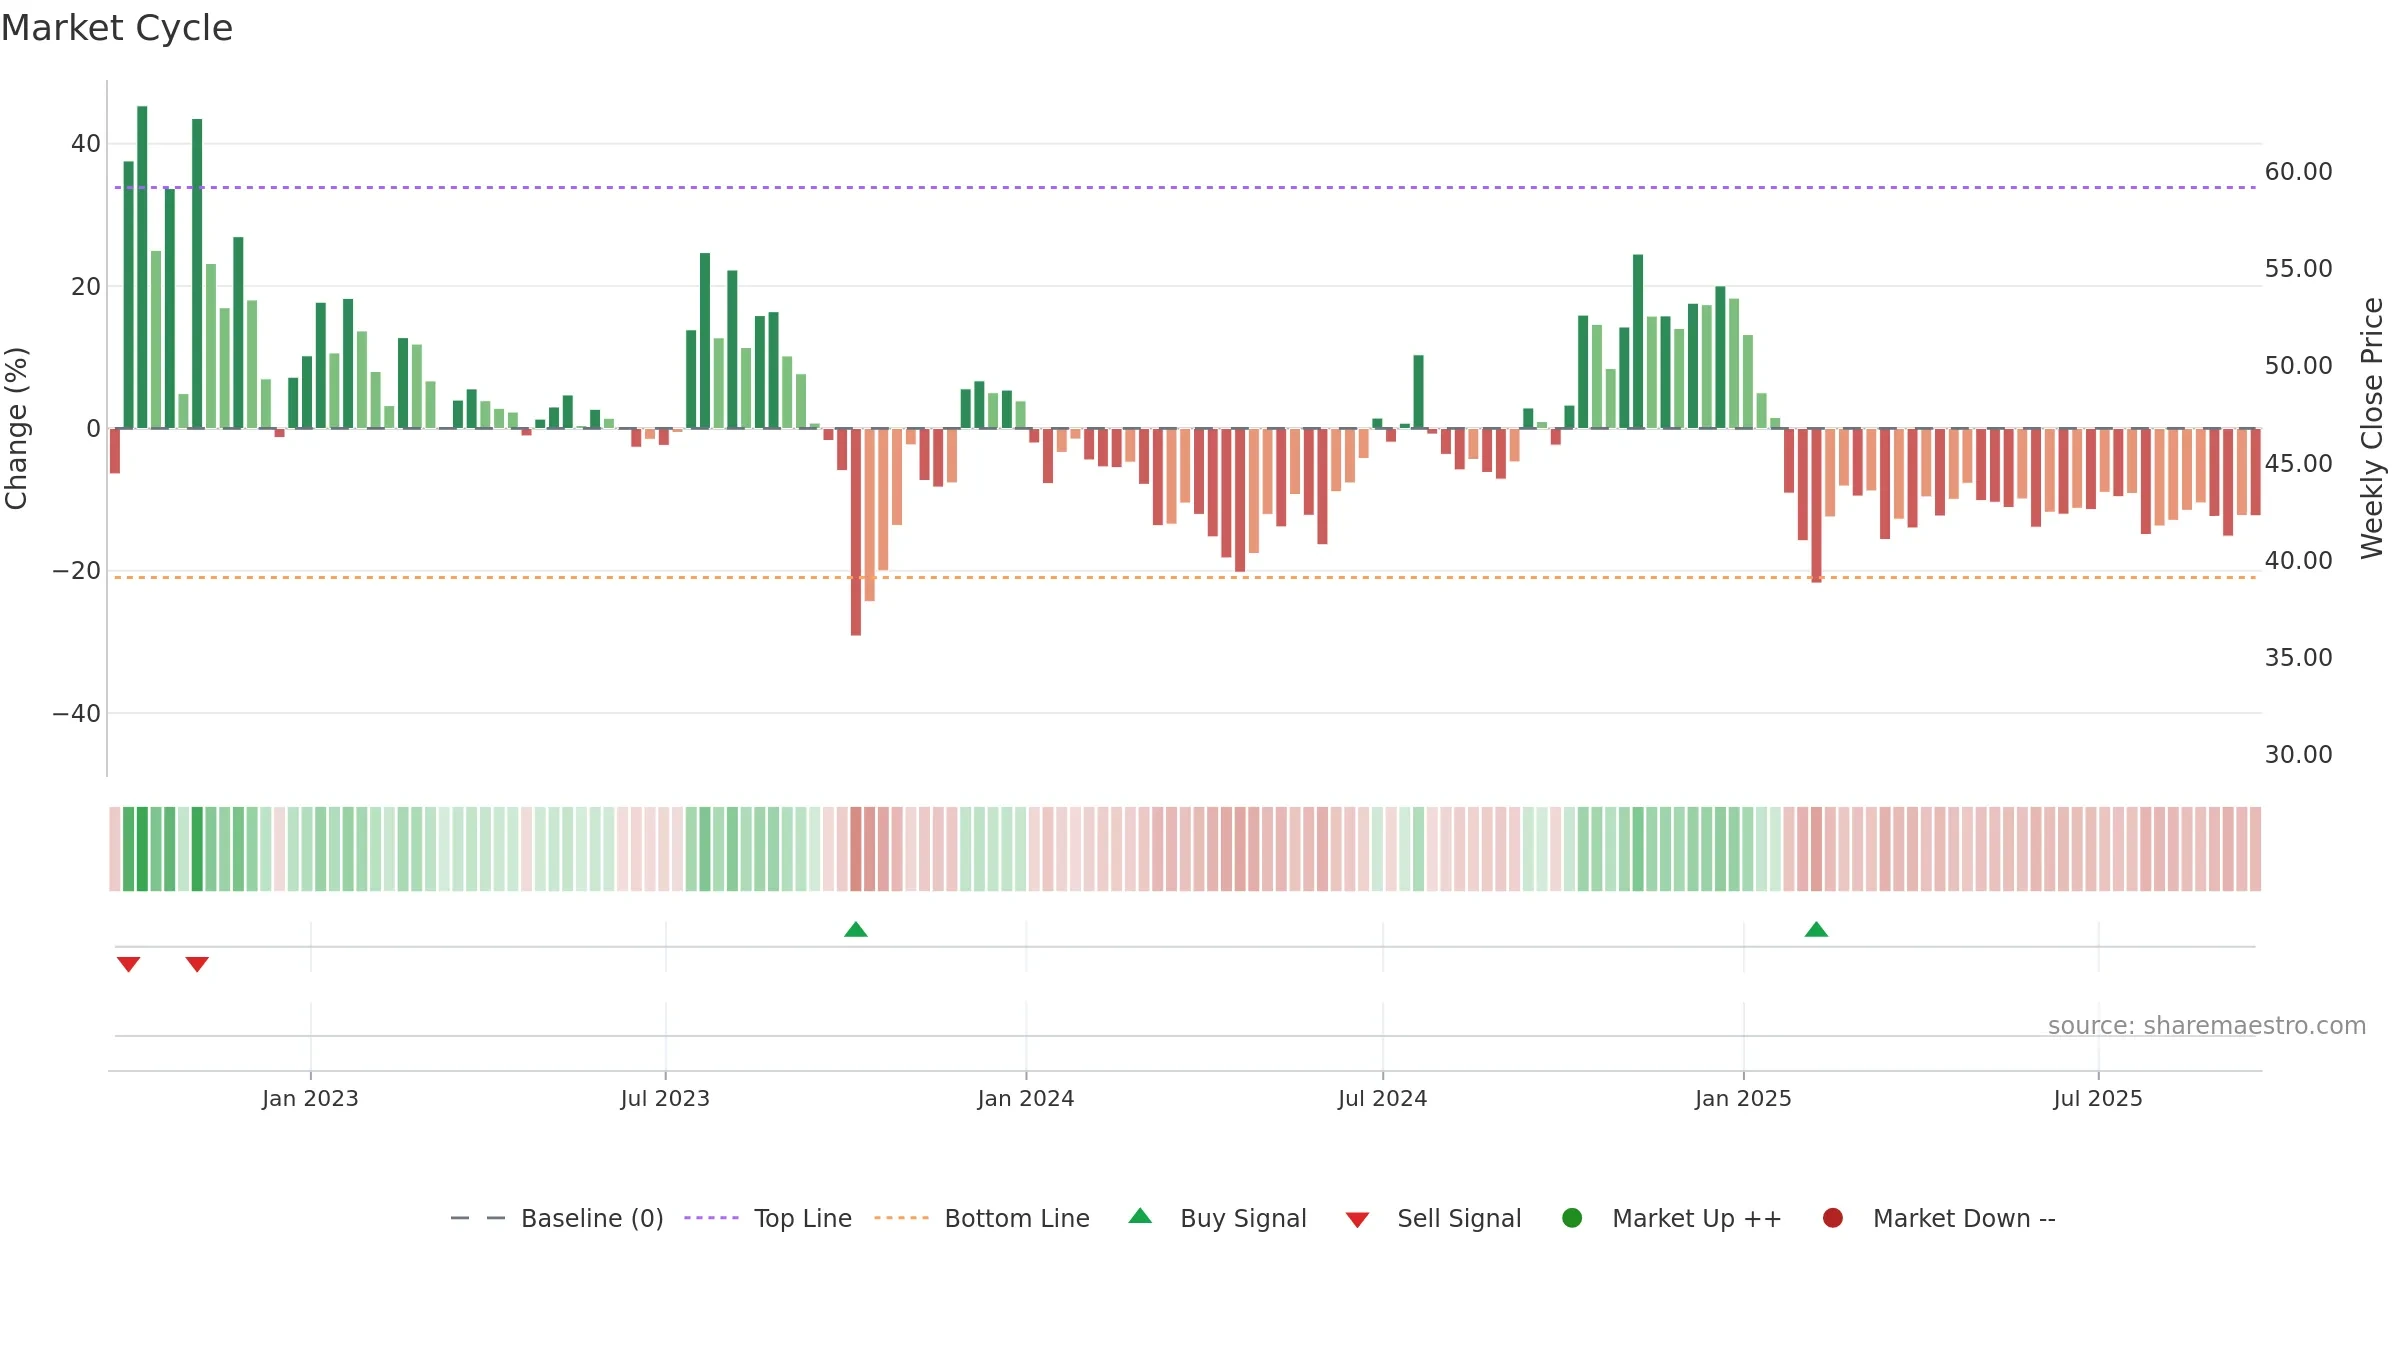Click the Jul 2025 axis label
This screenshot has height=1350, width=2400.
2098,1099
